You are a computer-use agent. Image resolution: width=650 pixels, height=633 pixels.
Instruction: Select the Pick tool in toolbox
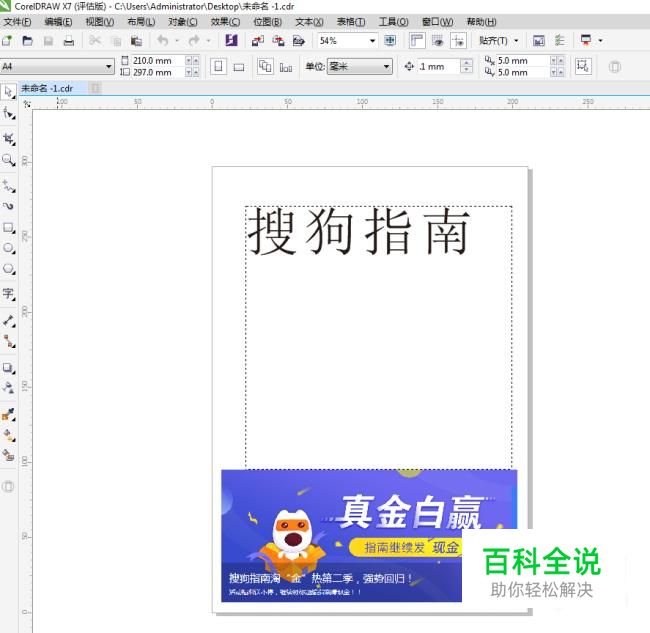point(8,92)
